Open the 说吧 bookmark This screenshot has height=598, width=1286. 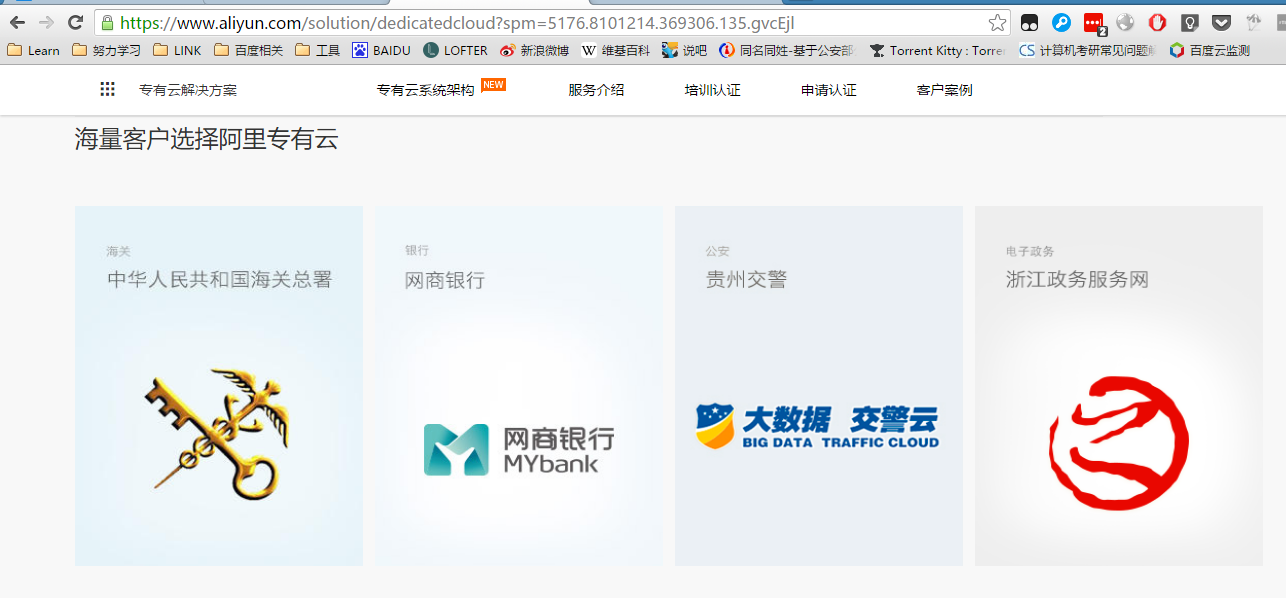[x=684, y=50]
